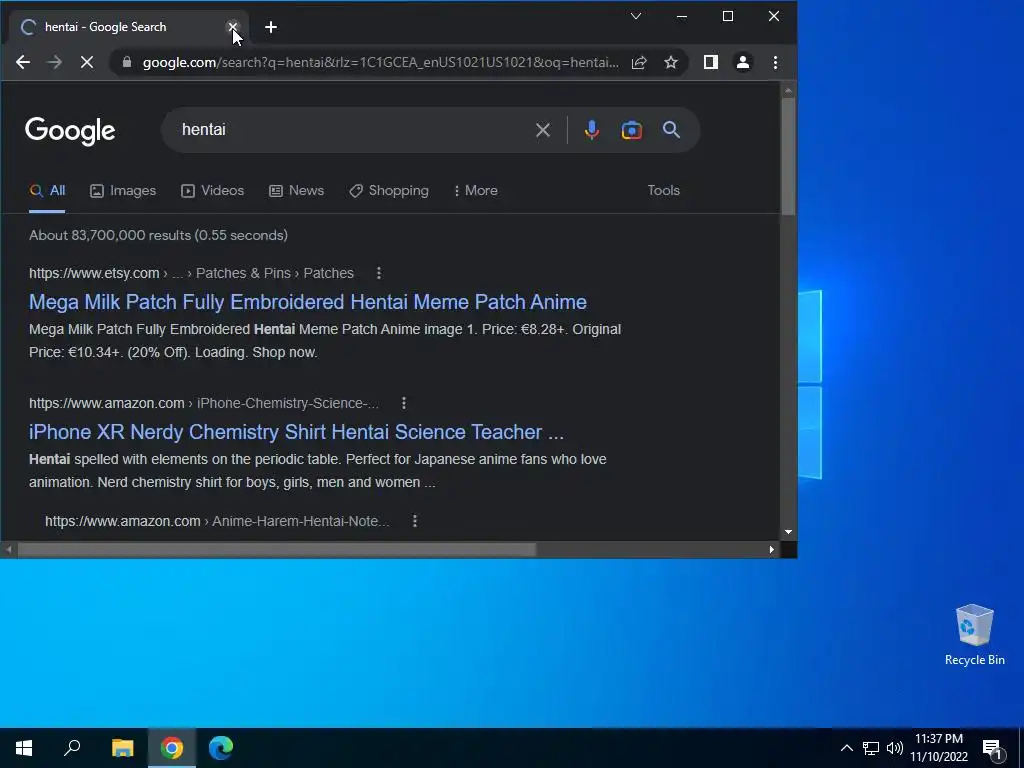Click the scroll up arrow
Image resolution: width=1024 pixels, height=768 pixels.
(x=788, y=90)
